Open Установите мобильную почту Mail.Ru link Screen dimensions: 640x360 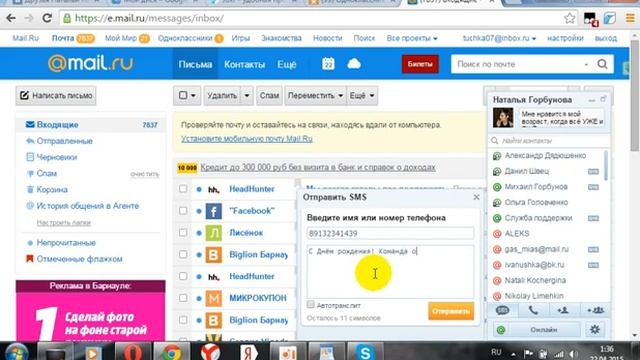click(247, 139)
